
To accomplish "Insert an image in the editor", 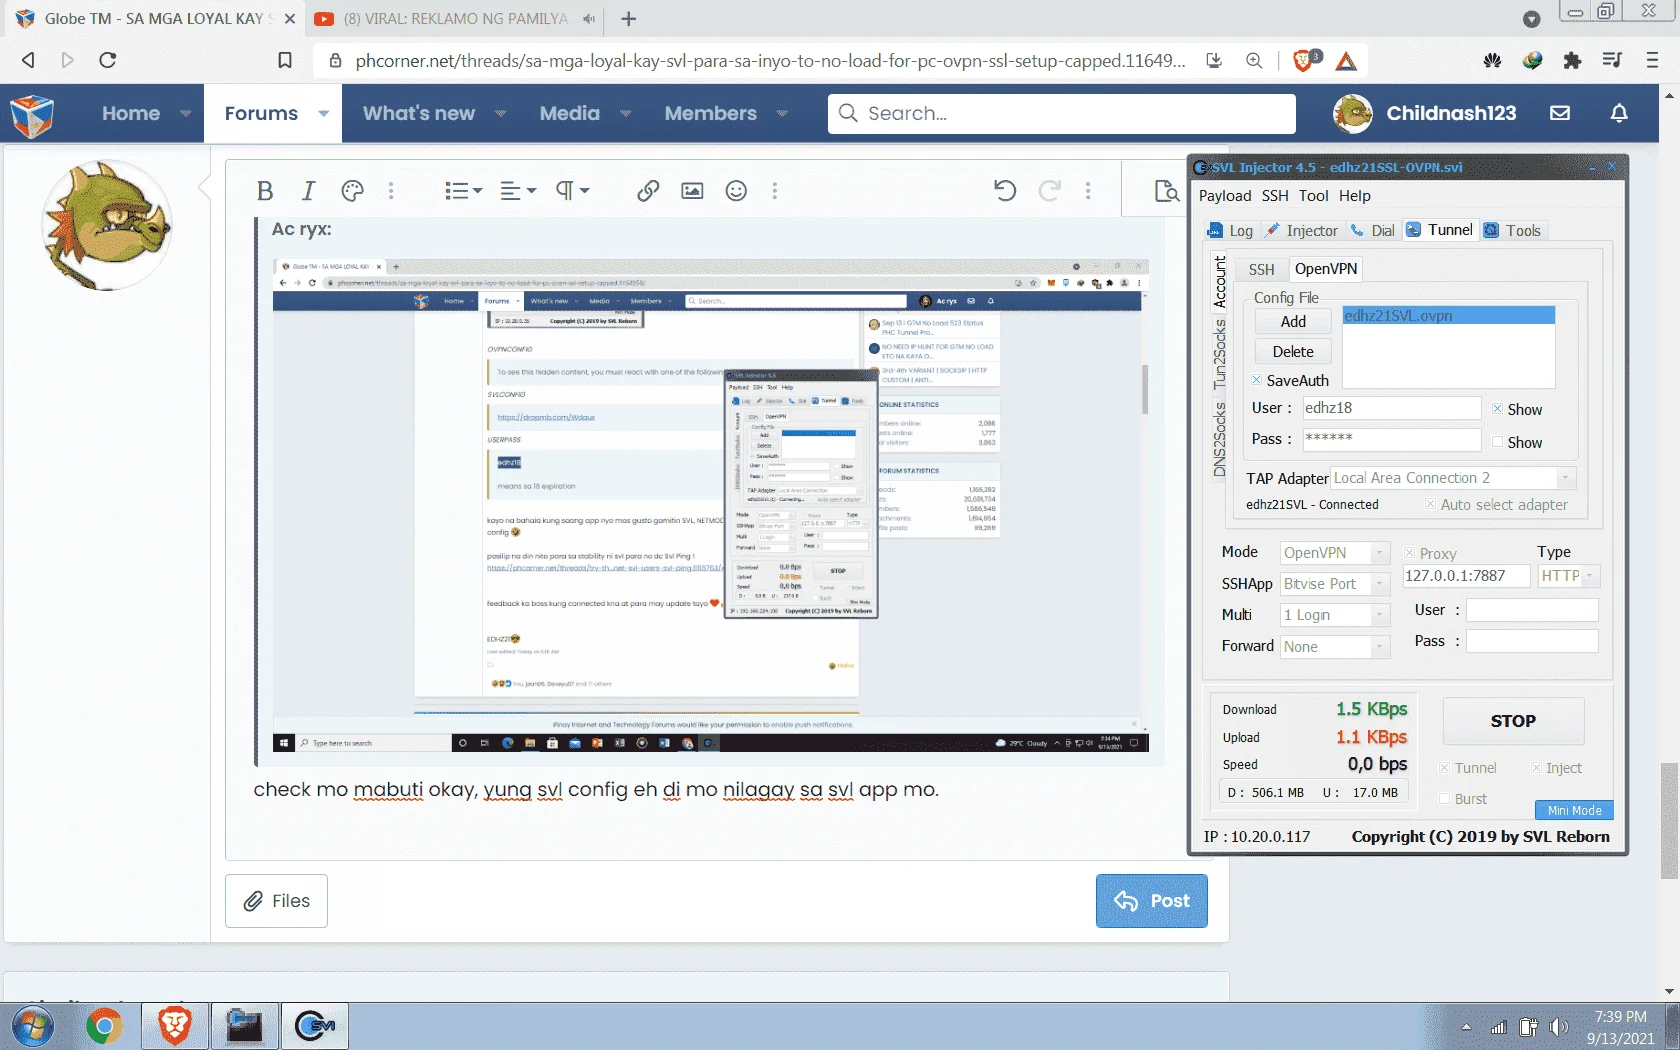I will tap(692, 190).
